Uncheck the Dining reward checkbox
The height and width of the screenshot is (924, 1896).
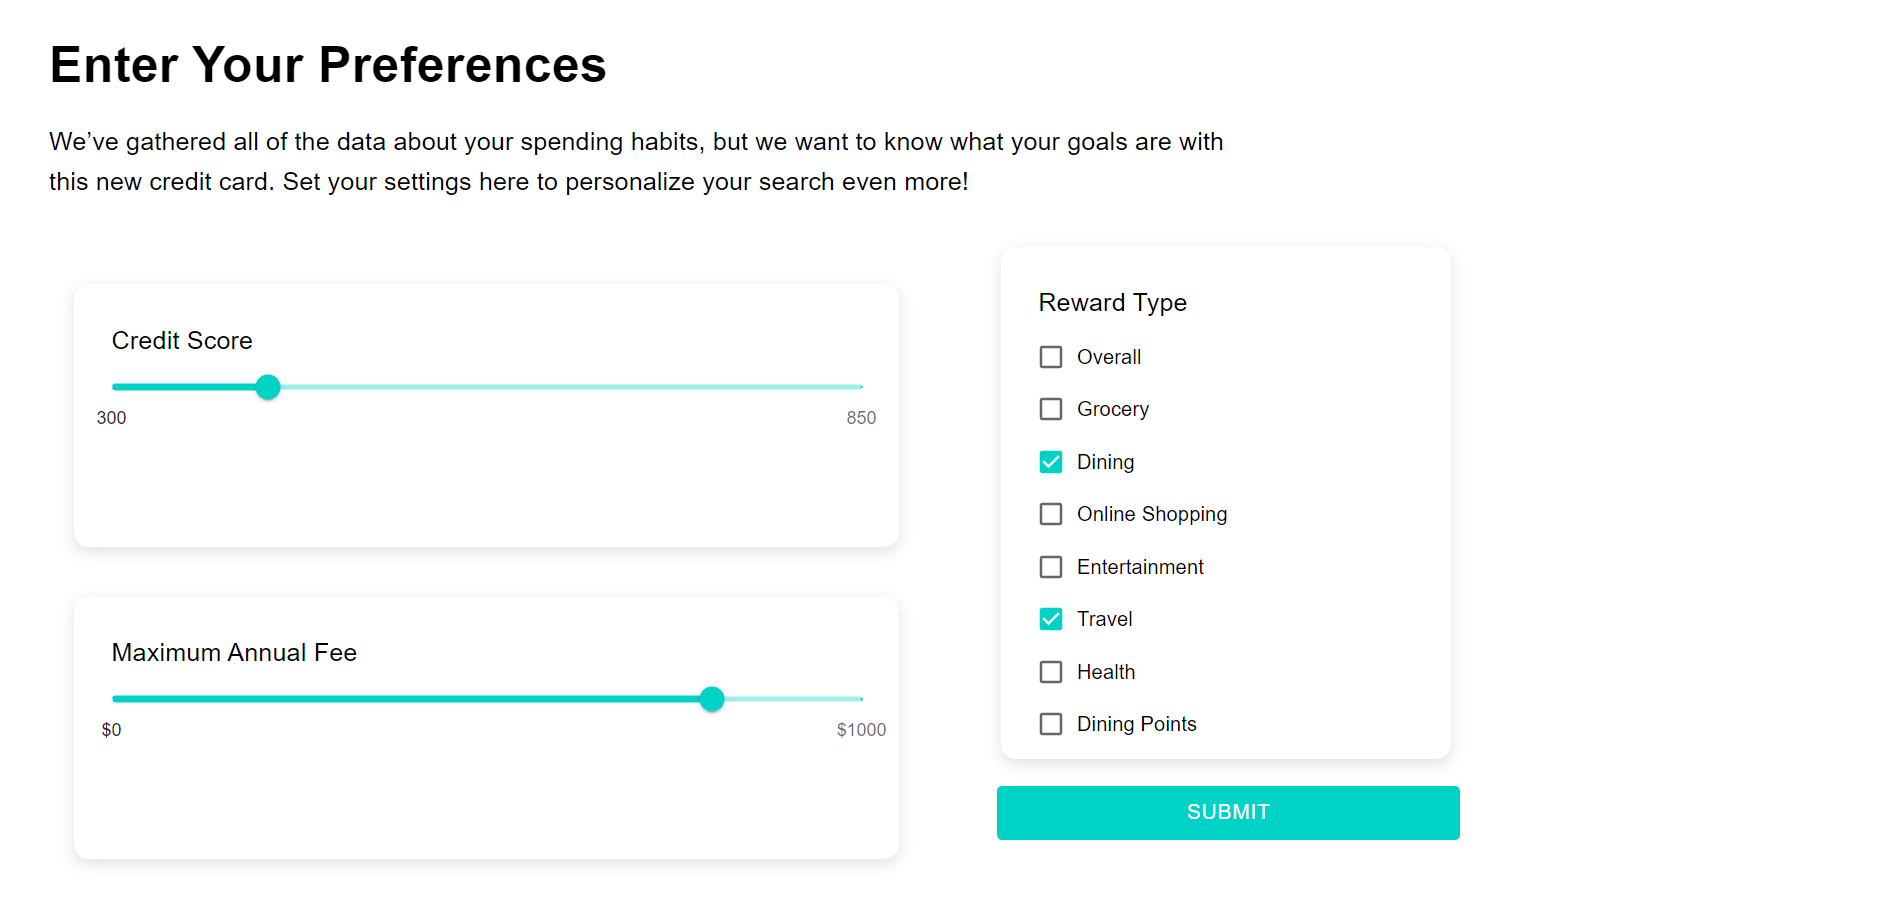[1050, 462]
